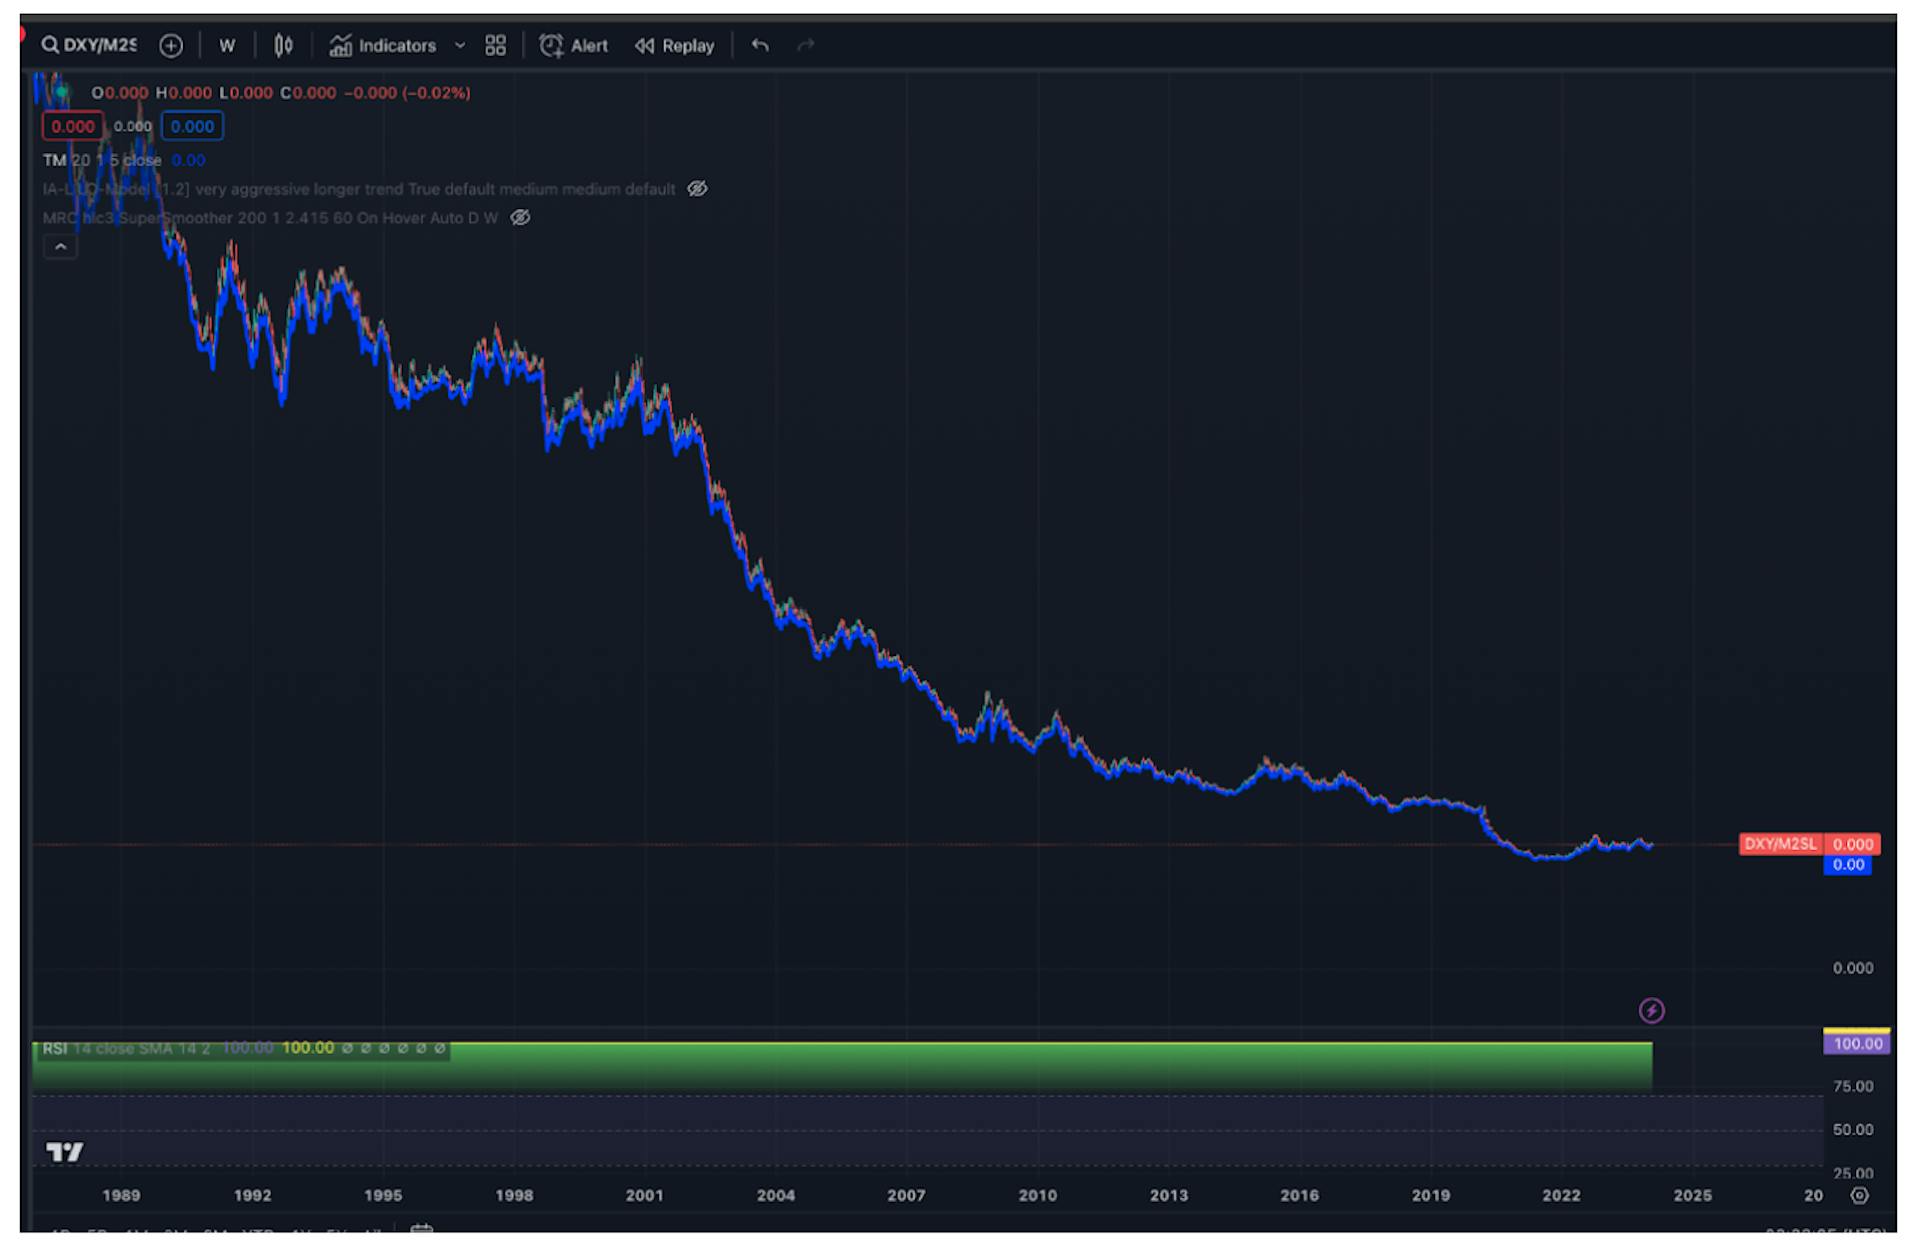Show the hidden IA-LUO-Model indicator
This screenshot has width=1920, height=1245.
(697, 189)
